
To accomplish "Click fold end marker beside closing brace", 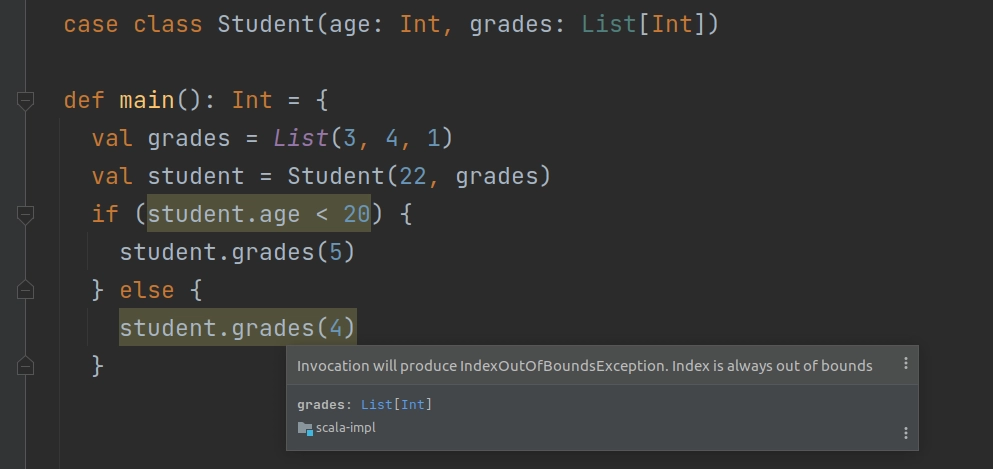I will point(25,366).
